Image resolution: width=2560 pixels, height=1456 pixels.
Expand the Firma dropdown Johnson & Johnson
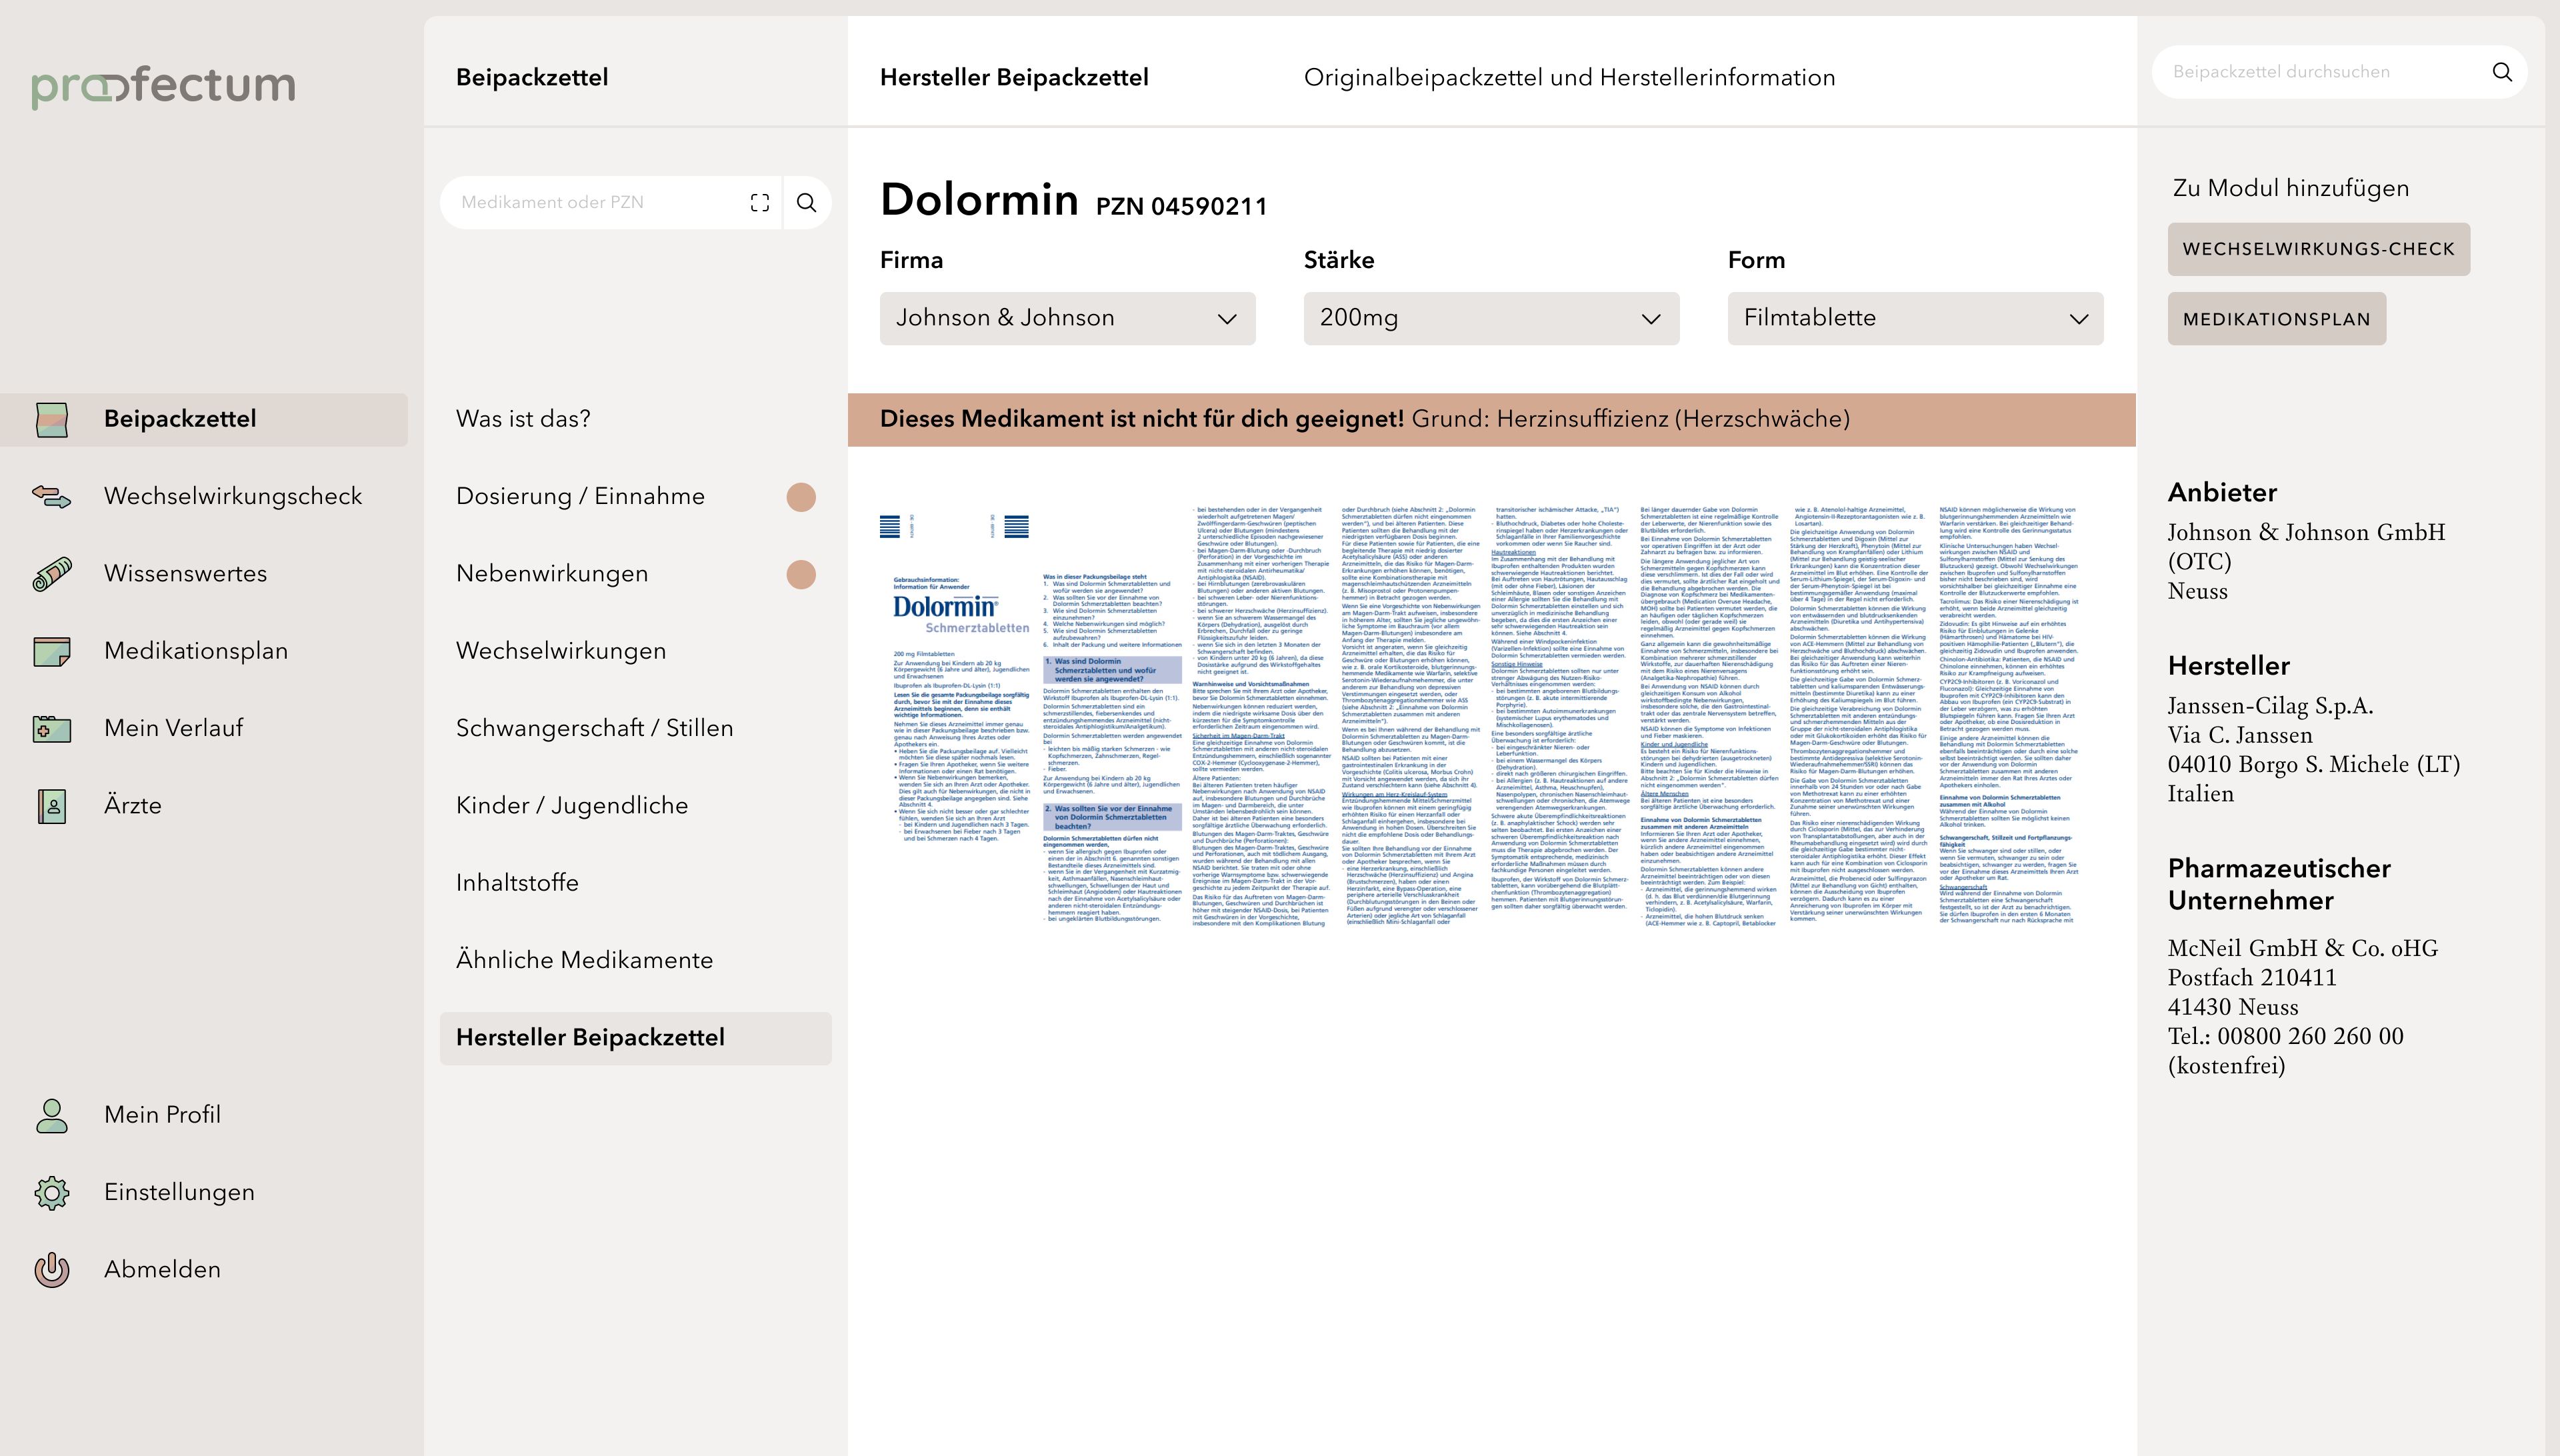[1067, 318]
